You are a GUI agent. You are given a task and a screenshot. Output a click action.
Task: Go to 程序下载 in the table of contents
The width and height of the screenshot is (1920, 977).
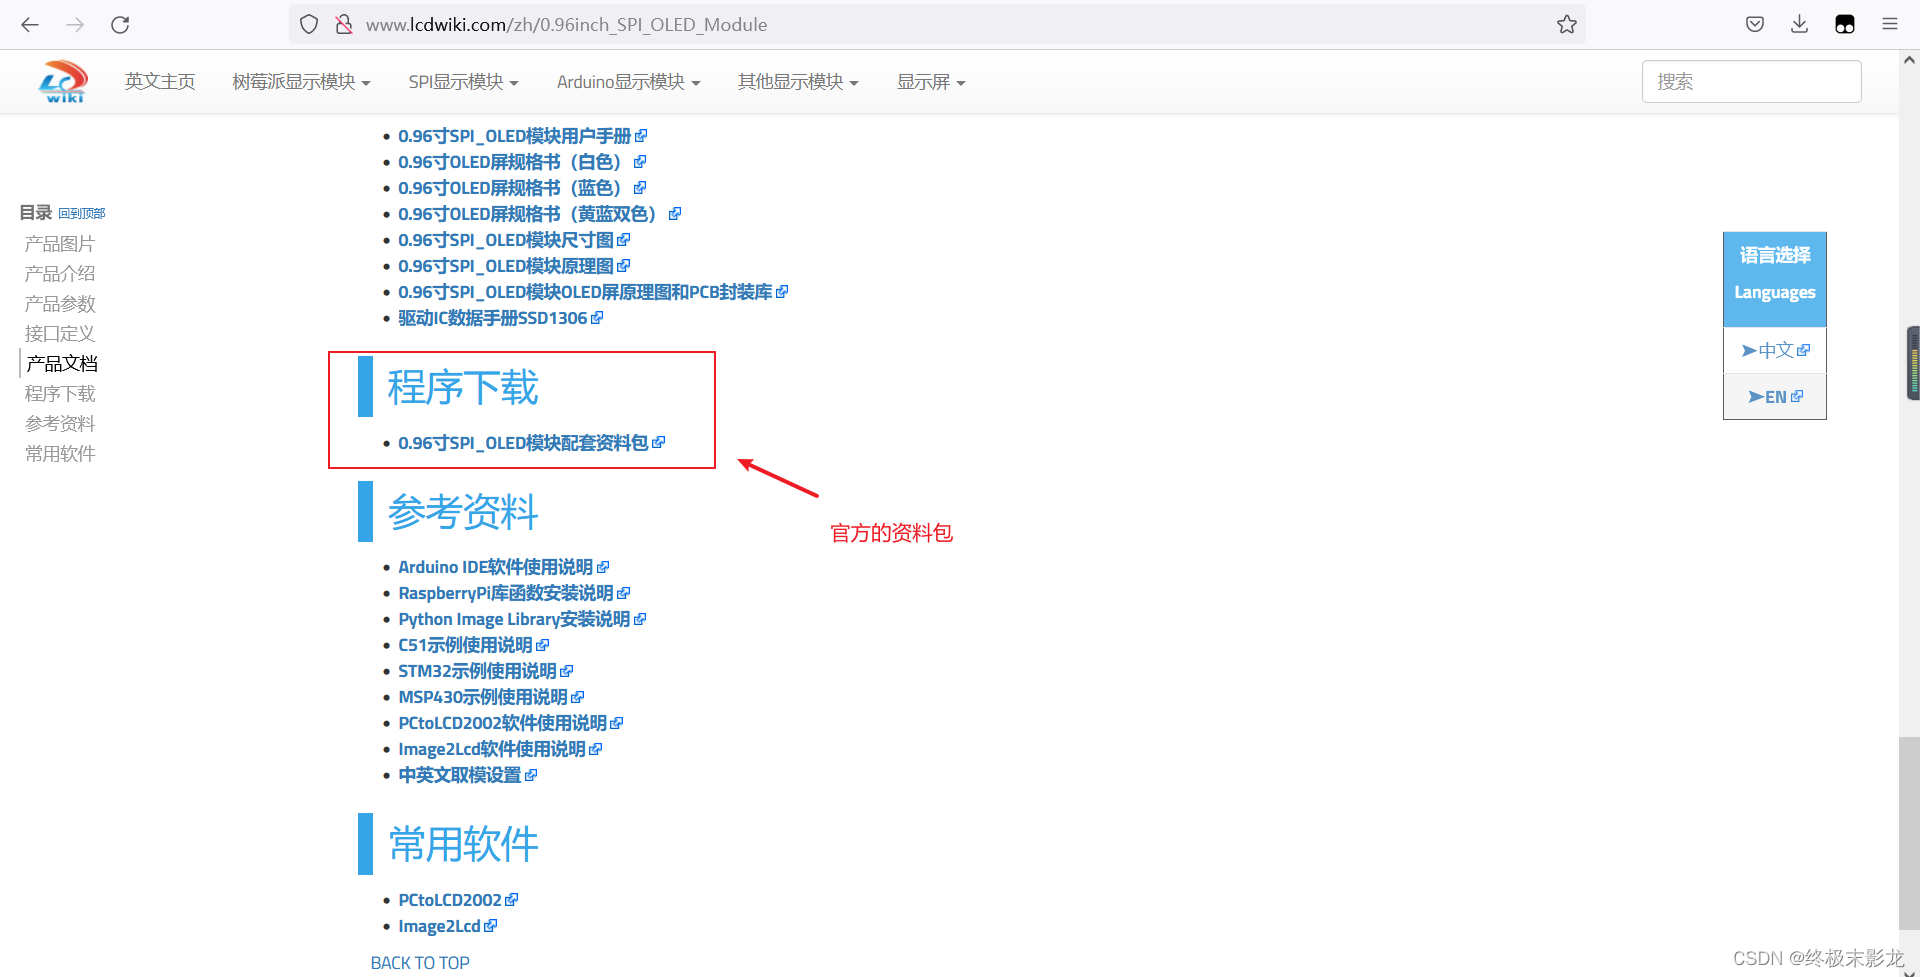60,394
